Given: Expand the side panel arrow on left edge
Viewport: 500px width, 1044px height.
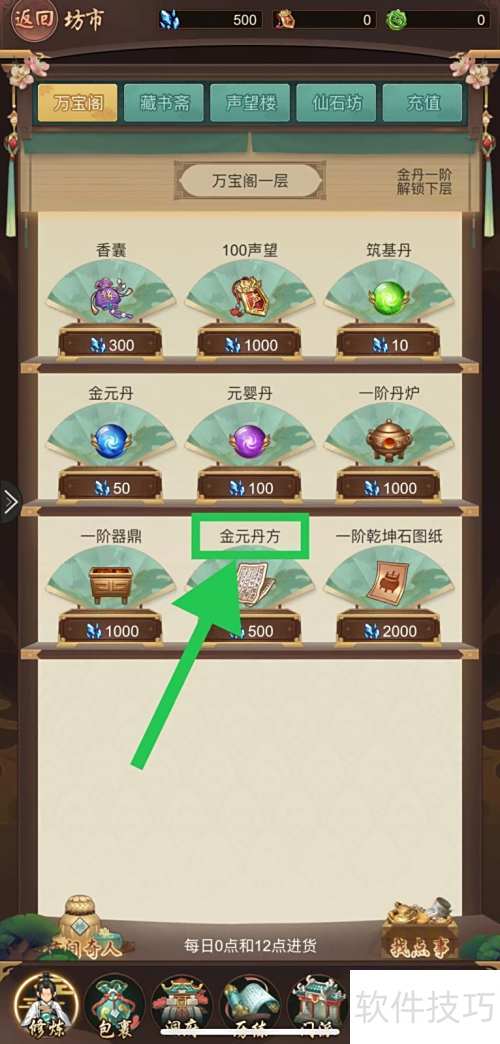Looking at the screenshot, I should click(10, 502).
